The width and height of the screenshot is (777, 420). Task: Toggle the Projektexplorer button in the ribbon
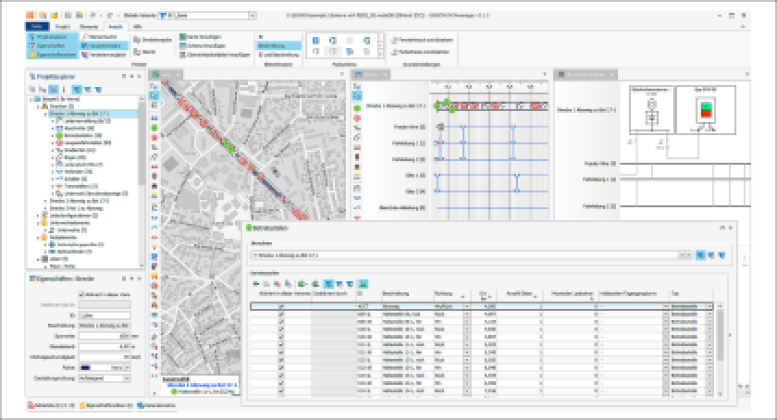52,37
